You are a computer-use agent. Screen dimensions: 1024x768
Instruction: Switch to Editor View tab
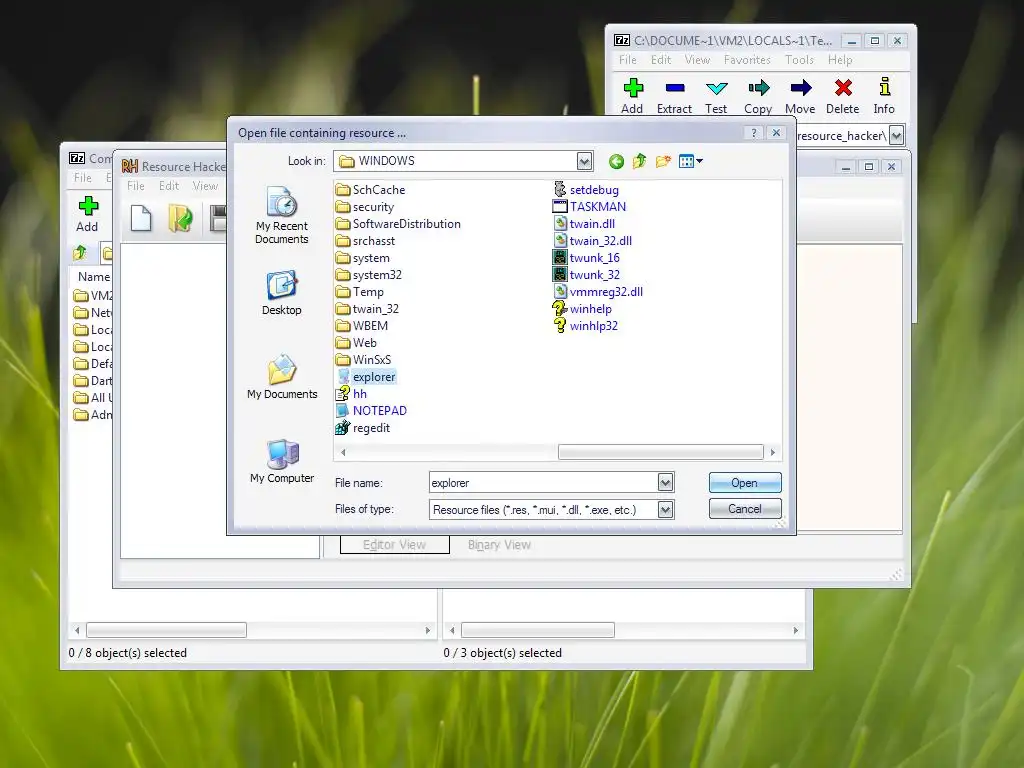tap(394, 545)
